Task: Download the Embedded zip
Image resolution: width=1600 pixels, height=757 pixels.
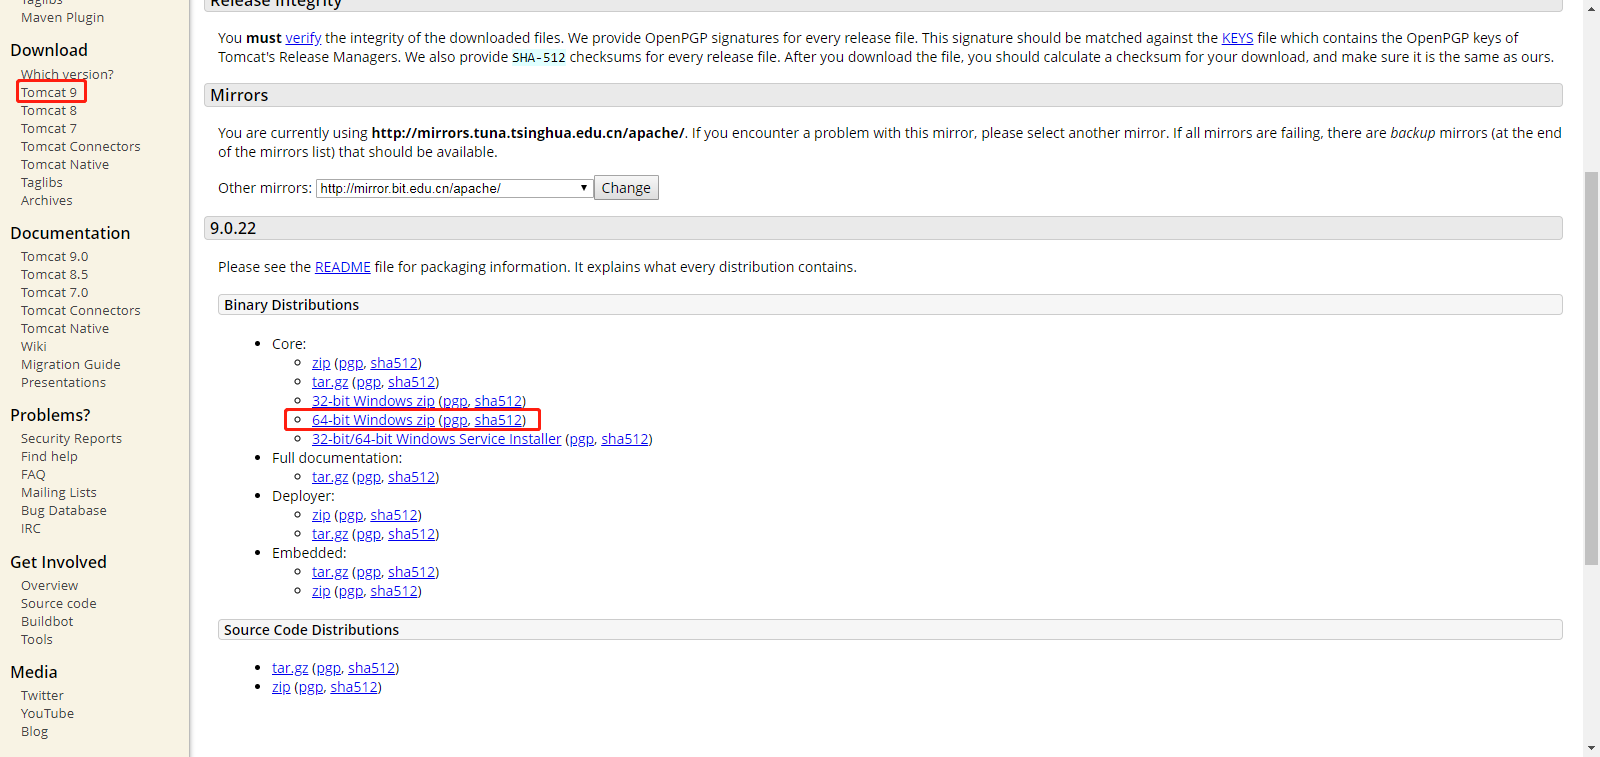Action: tap(321, 591)
